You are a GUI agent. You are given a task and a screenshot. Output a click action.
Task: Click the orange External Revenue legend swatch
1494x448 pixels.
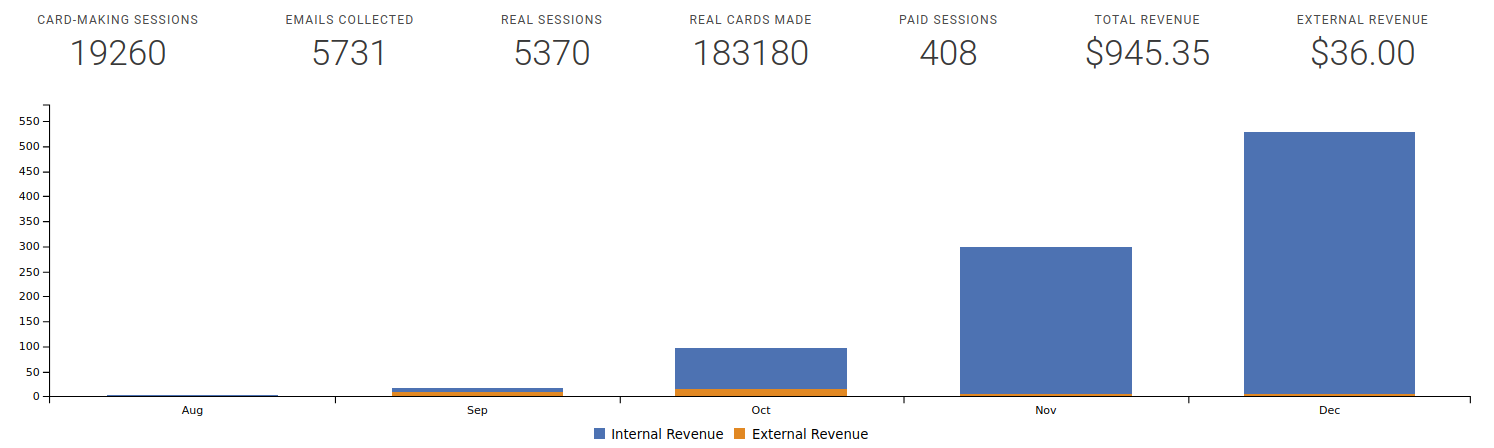(x=740, y=434)
